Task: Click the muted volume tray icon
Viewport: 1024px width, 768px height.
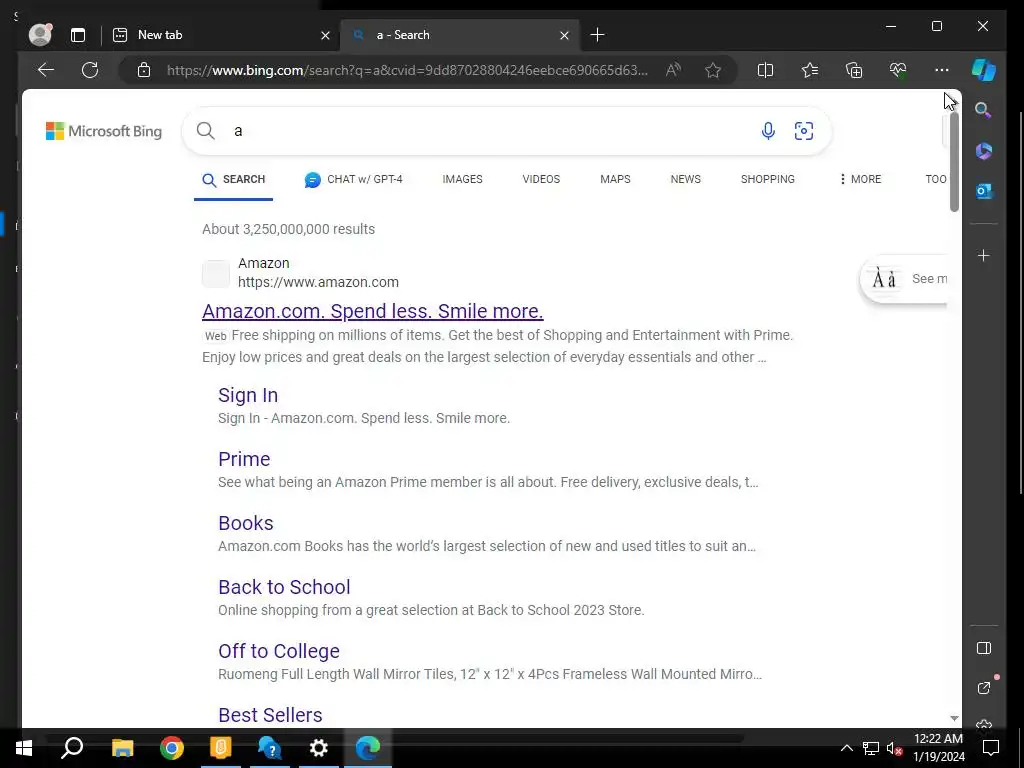Action: tap(894, 748)
